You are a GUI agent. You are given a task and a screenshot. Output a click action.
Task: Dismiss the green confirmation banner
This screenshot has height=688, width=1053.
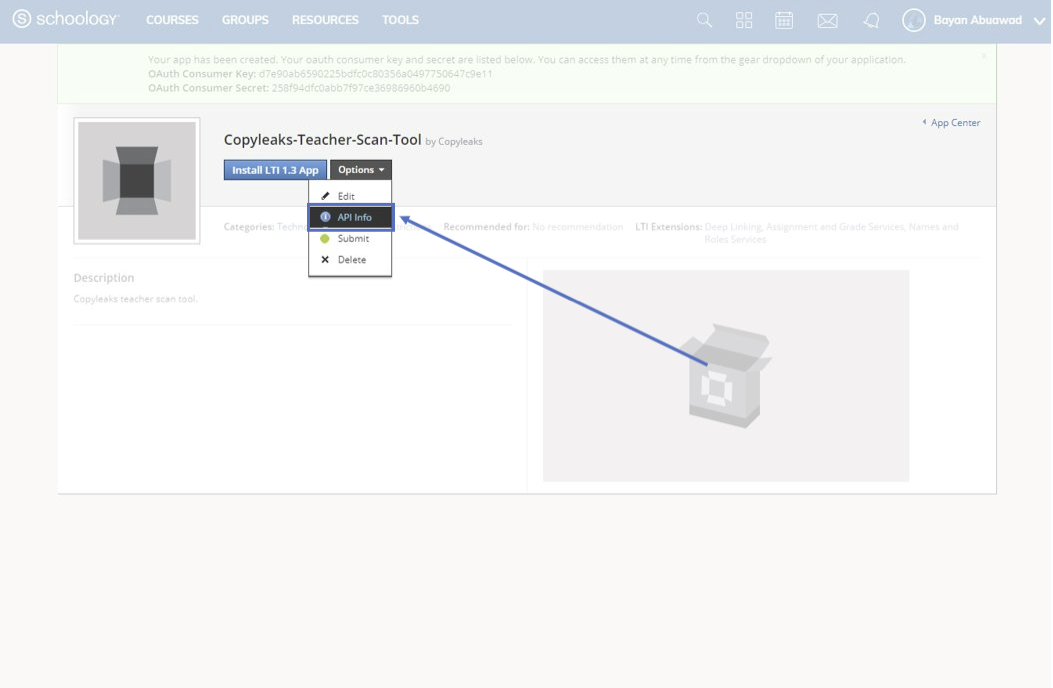click(984, 56)
